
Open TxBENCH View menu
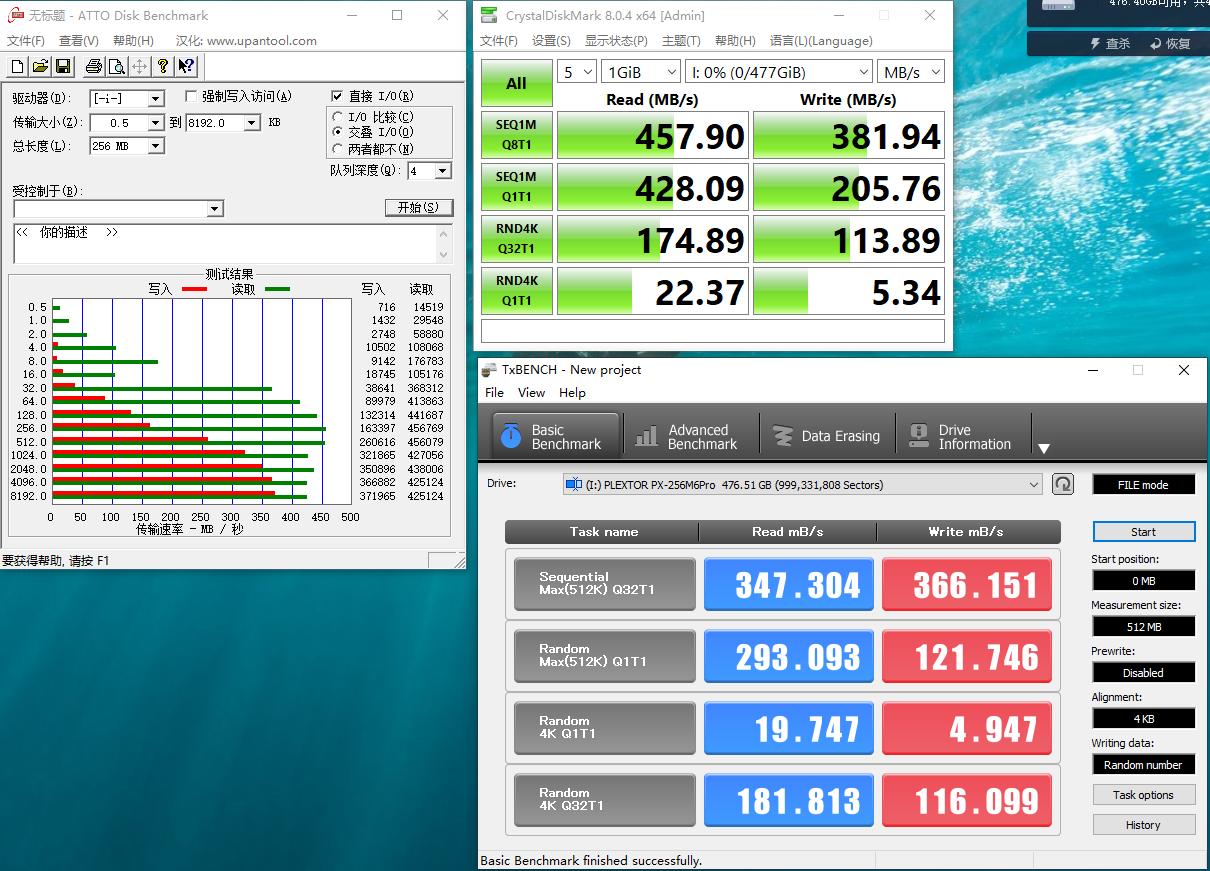pos(531,393)
